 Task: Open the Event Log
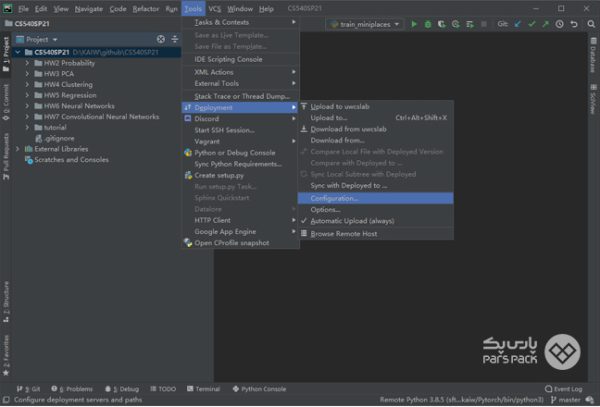(x=563, y=389)
